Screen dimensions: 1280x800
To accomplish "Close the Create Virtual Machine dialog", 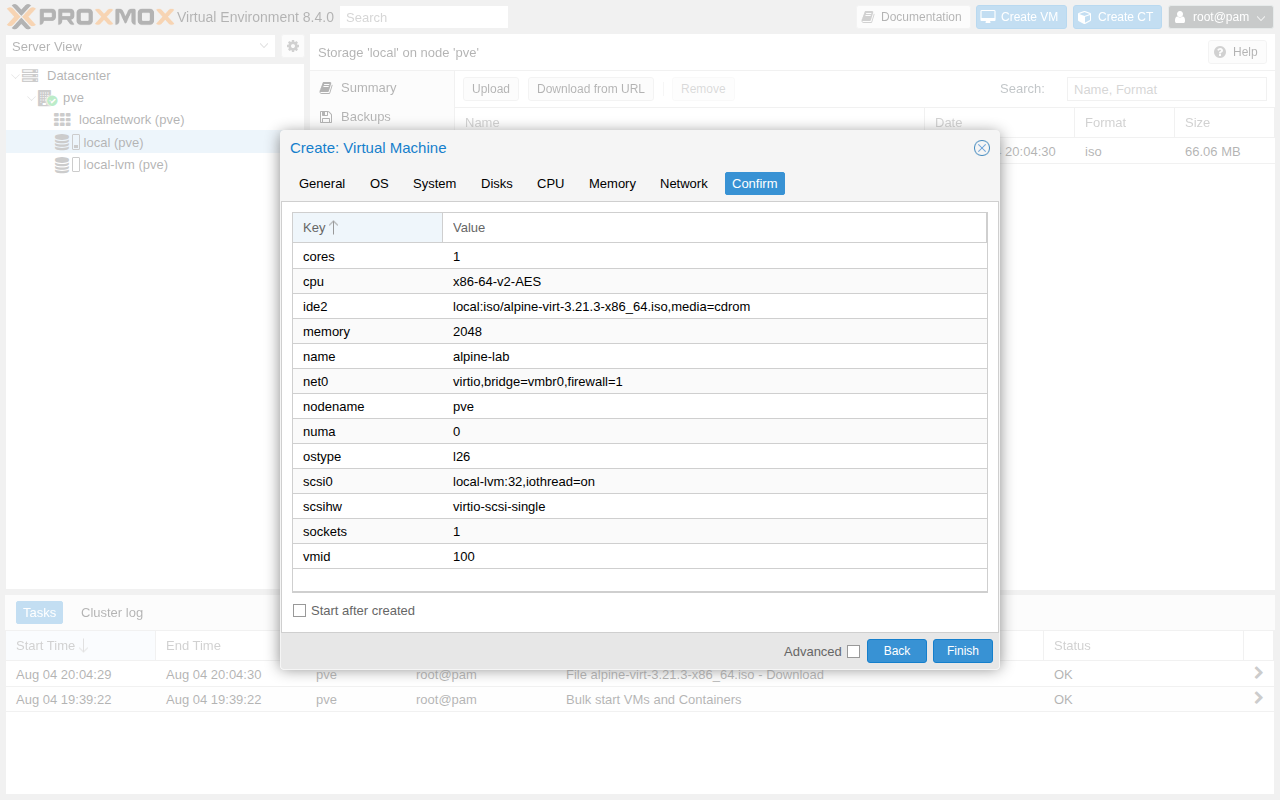I will click(982, 148).
